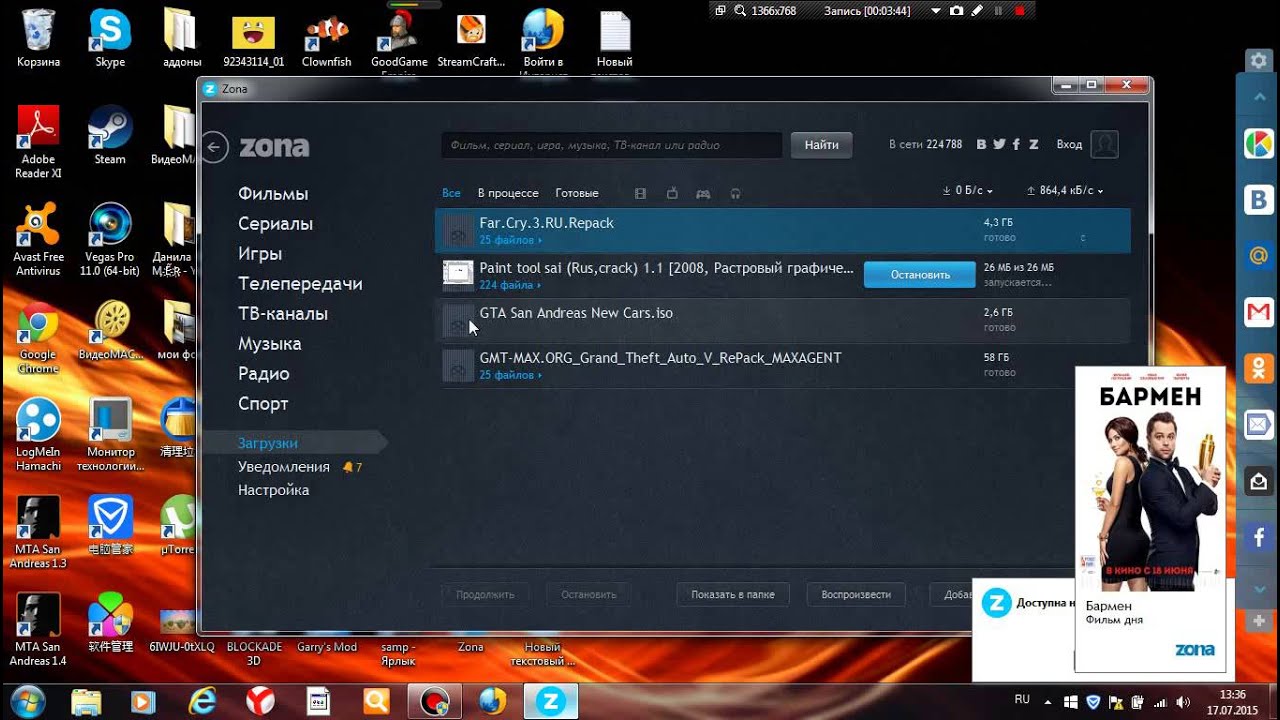Filter downloads by music headphones icon
1280x720 pixels.
coord(736,193)
